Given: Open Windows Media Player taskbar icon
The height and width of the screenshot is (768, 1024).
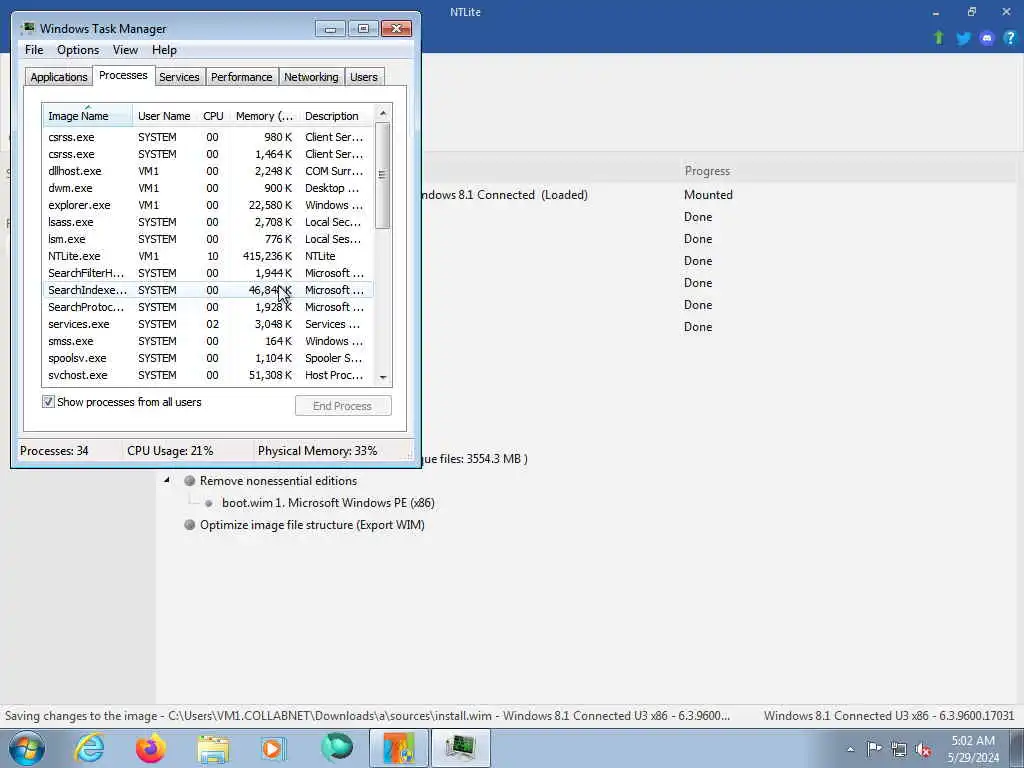Looking at the screenshot, I should point(274,748).
